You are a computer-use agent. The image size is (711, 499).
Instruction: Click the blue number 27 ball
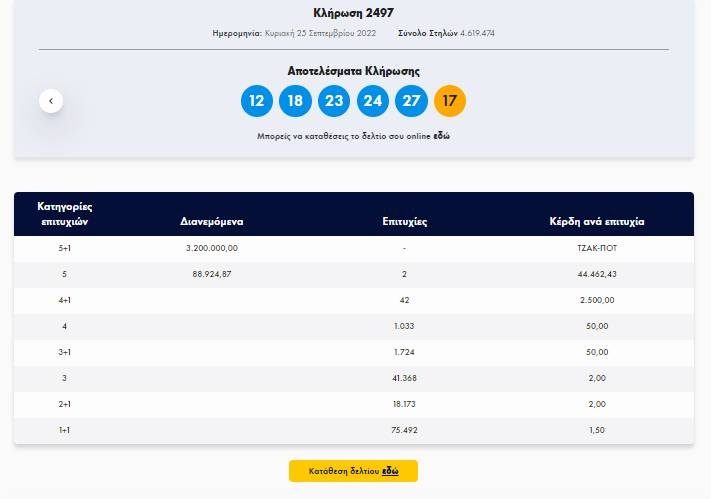point(411,101)
